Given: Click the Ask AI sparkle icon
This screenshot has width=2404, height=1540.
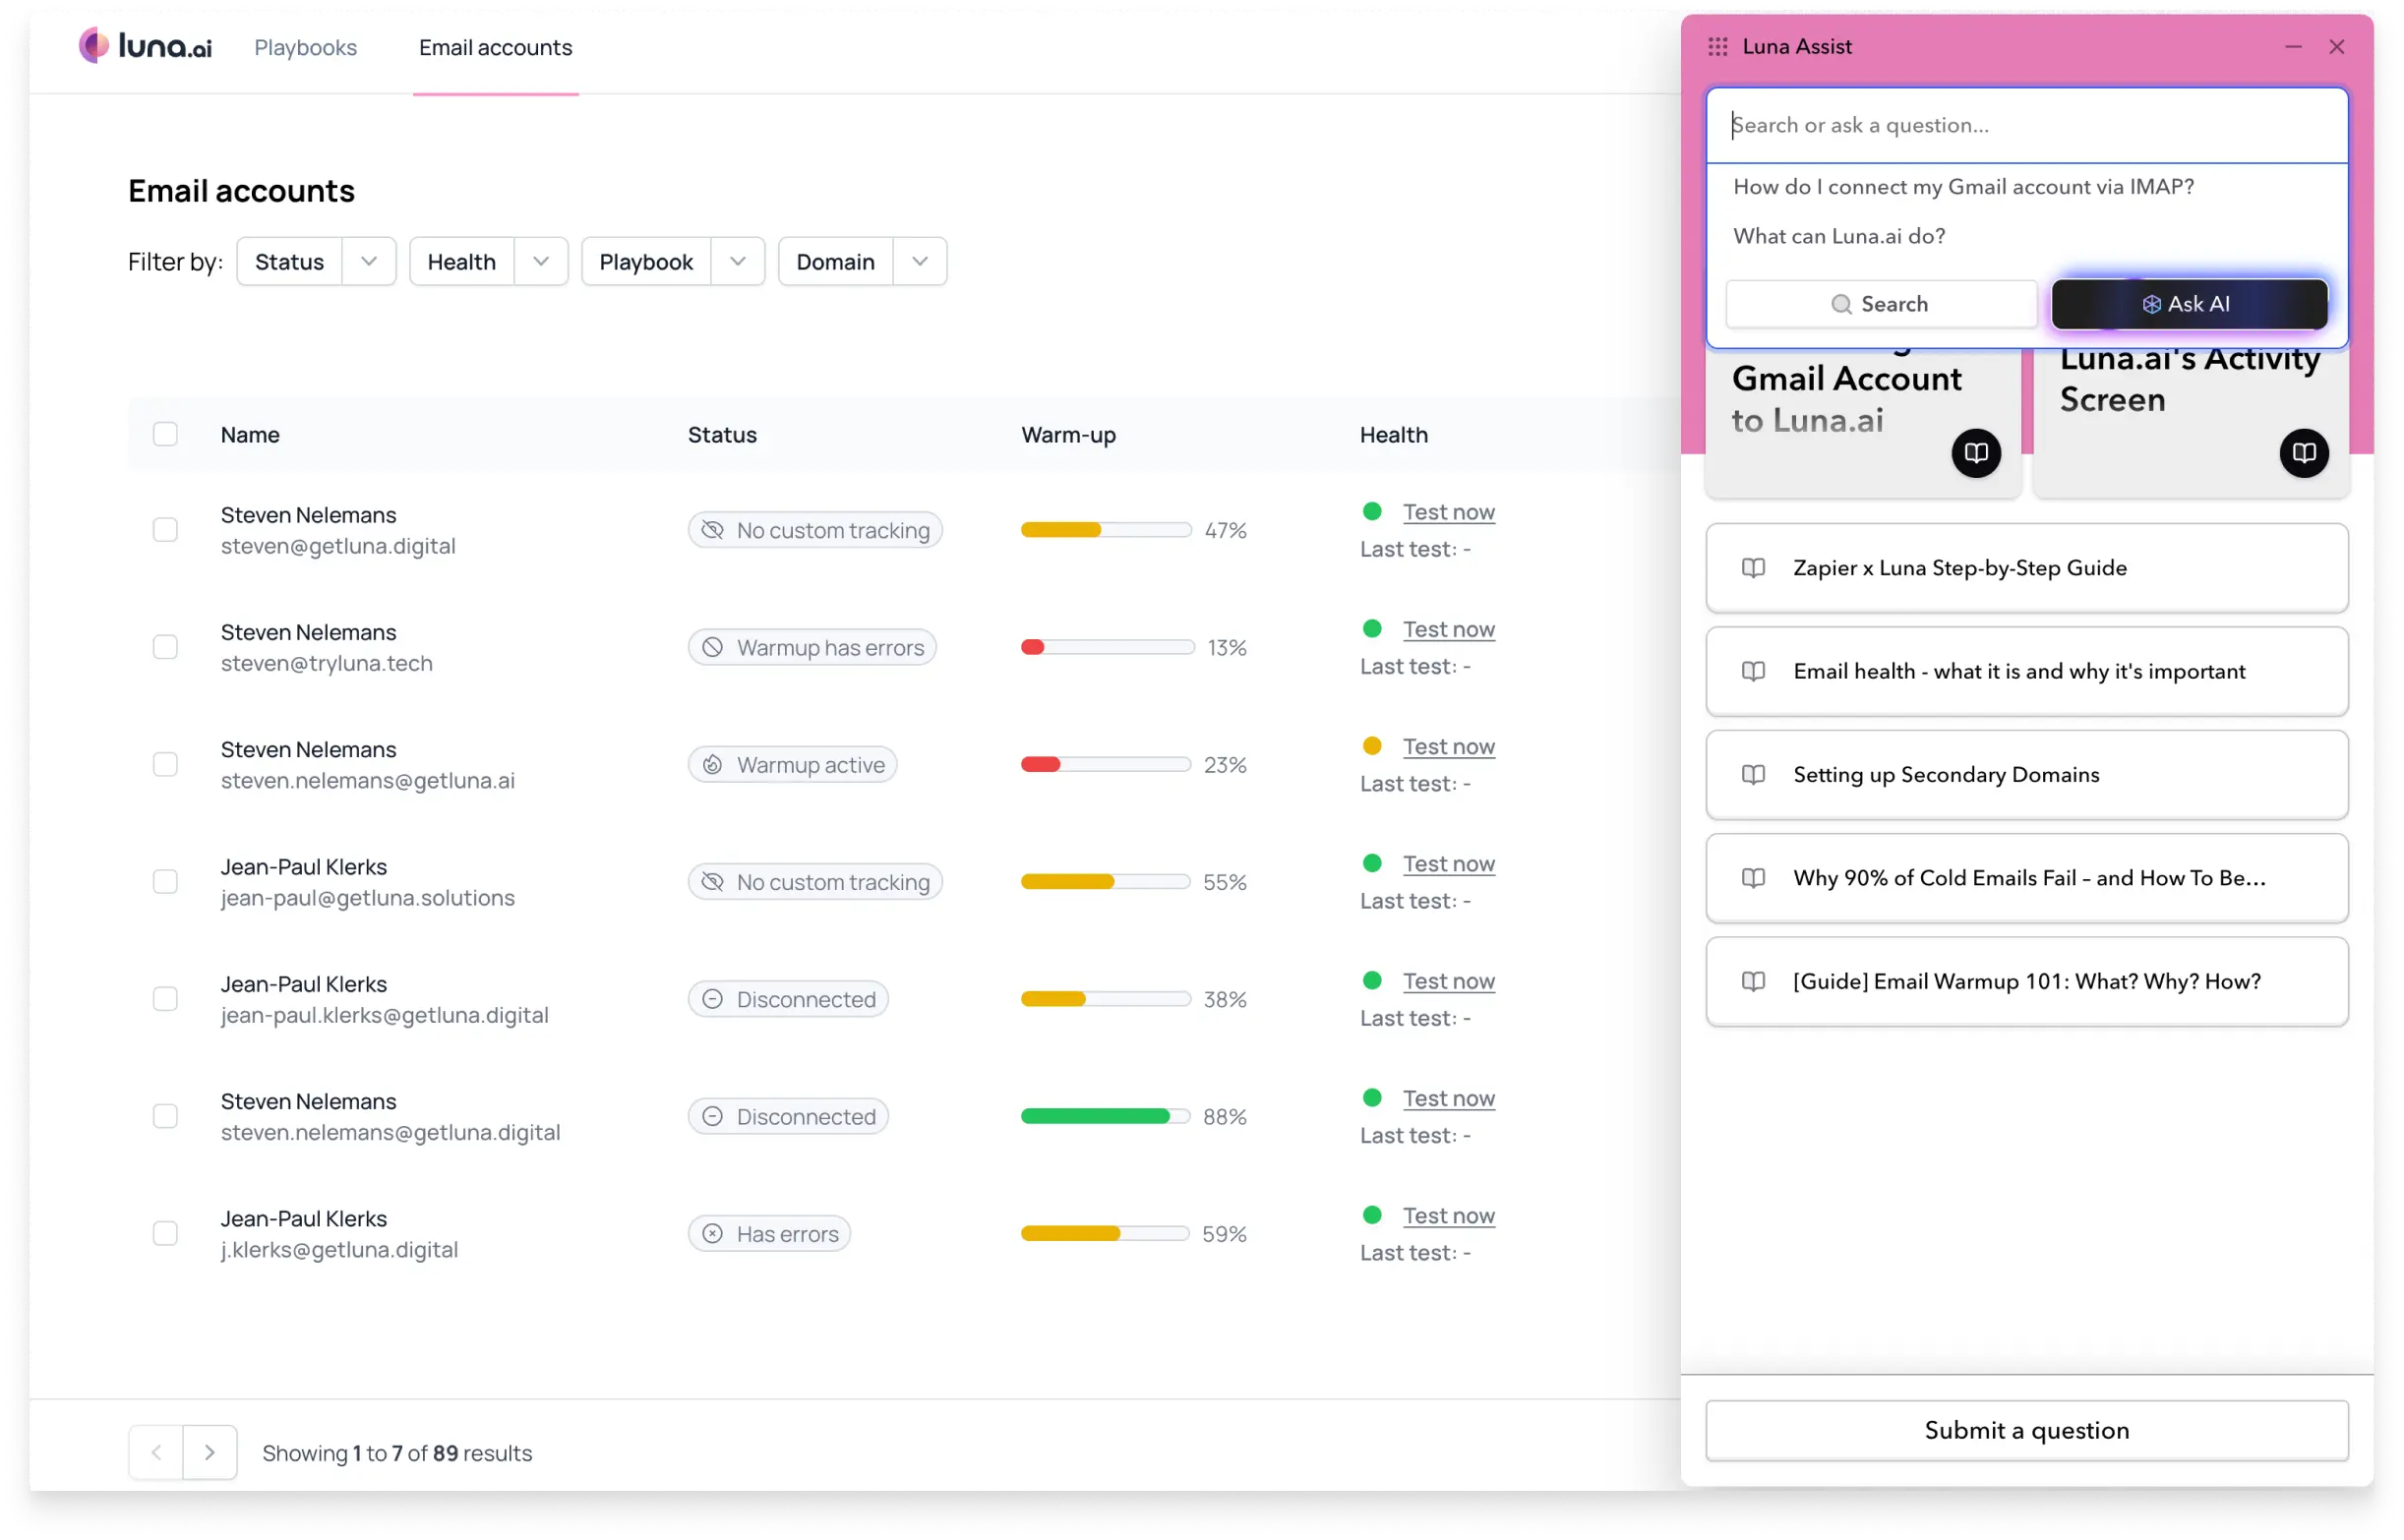Looking at the screenshot, I should click(2151, 304).
